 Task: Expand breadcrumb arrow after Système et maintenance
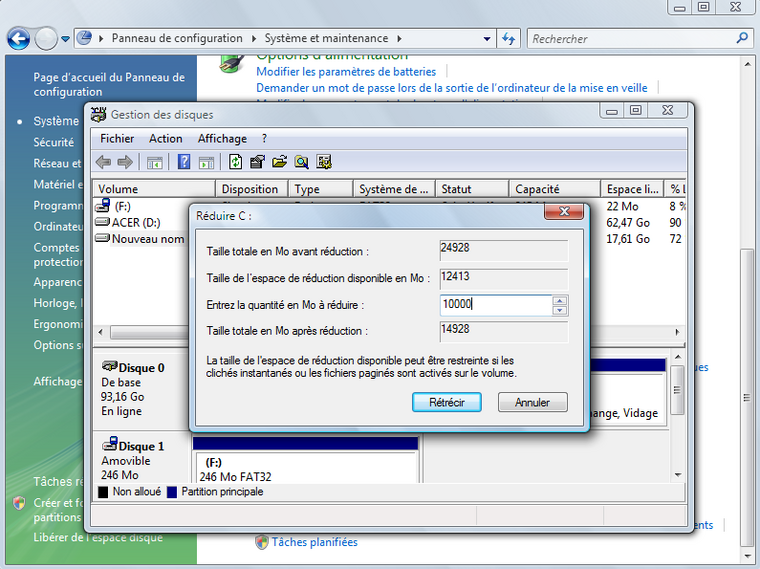pos(399,38)
